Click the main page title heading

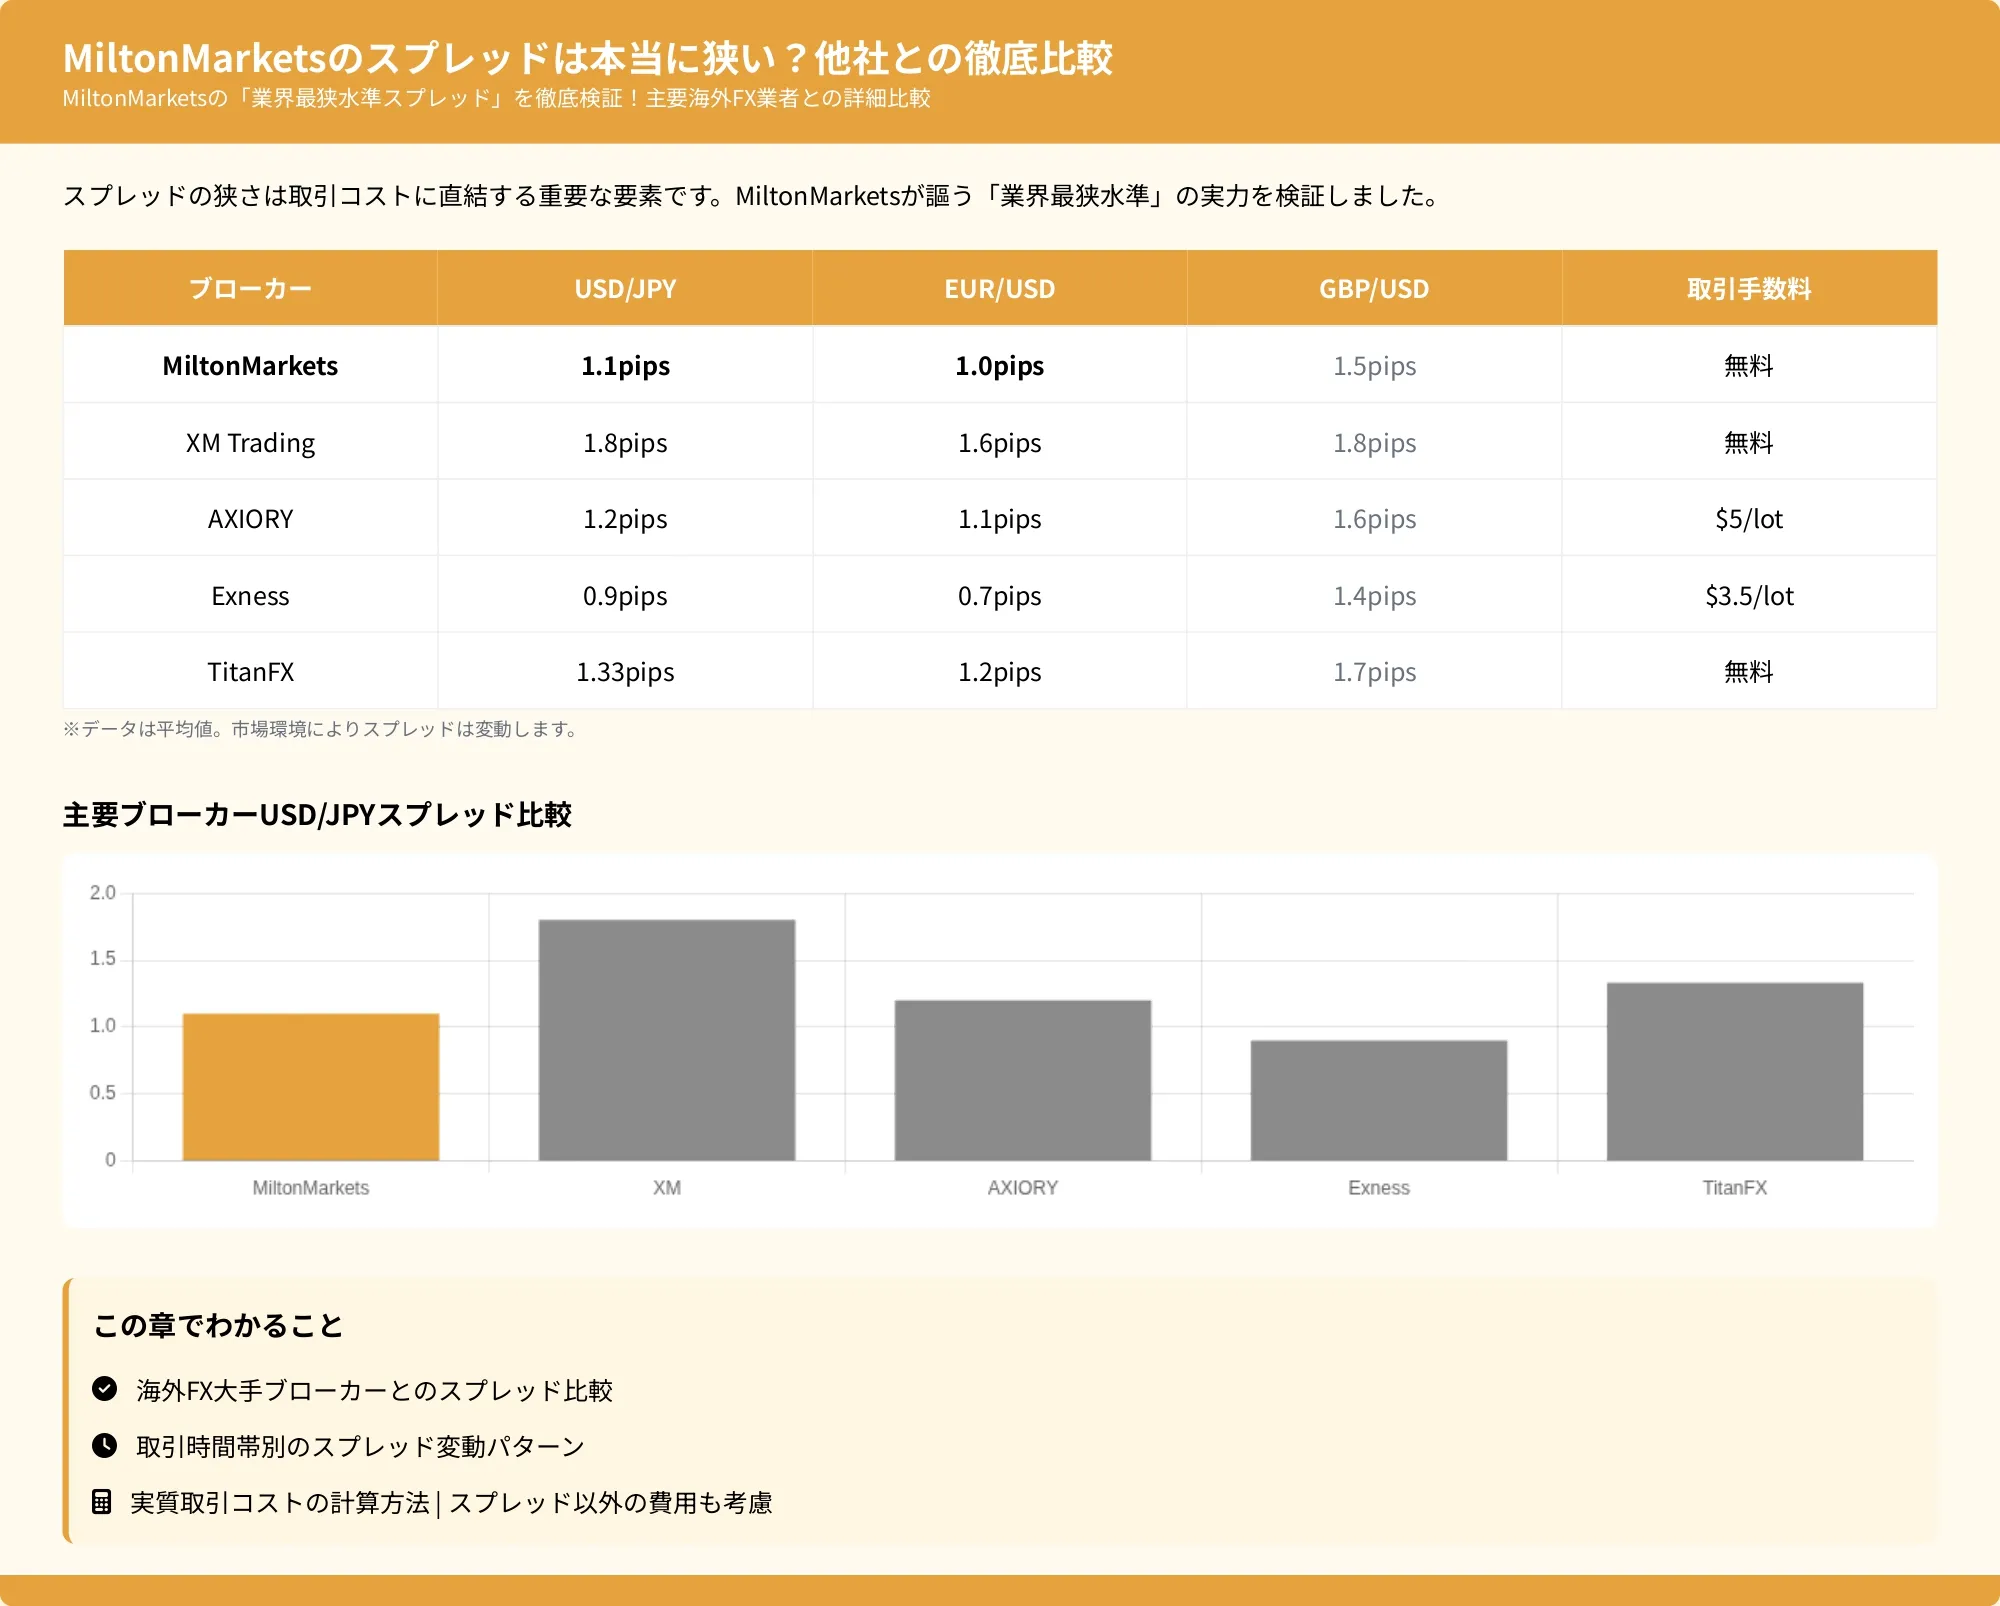(587, 58)
